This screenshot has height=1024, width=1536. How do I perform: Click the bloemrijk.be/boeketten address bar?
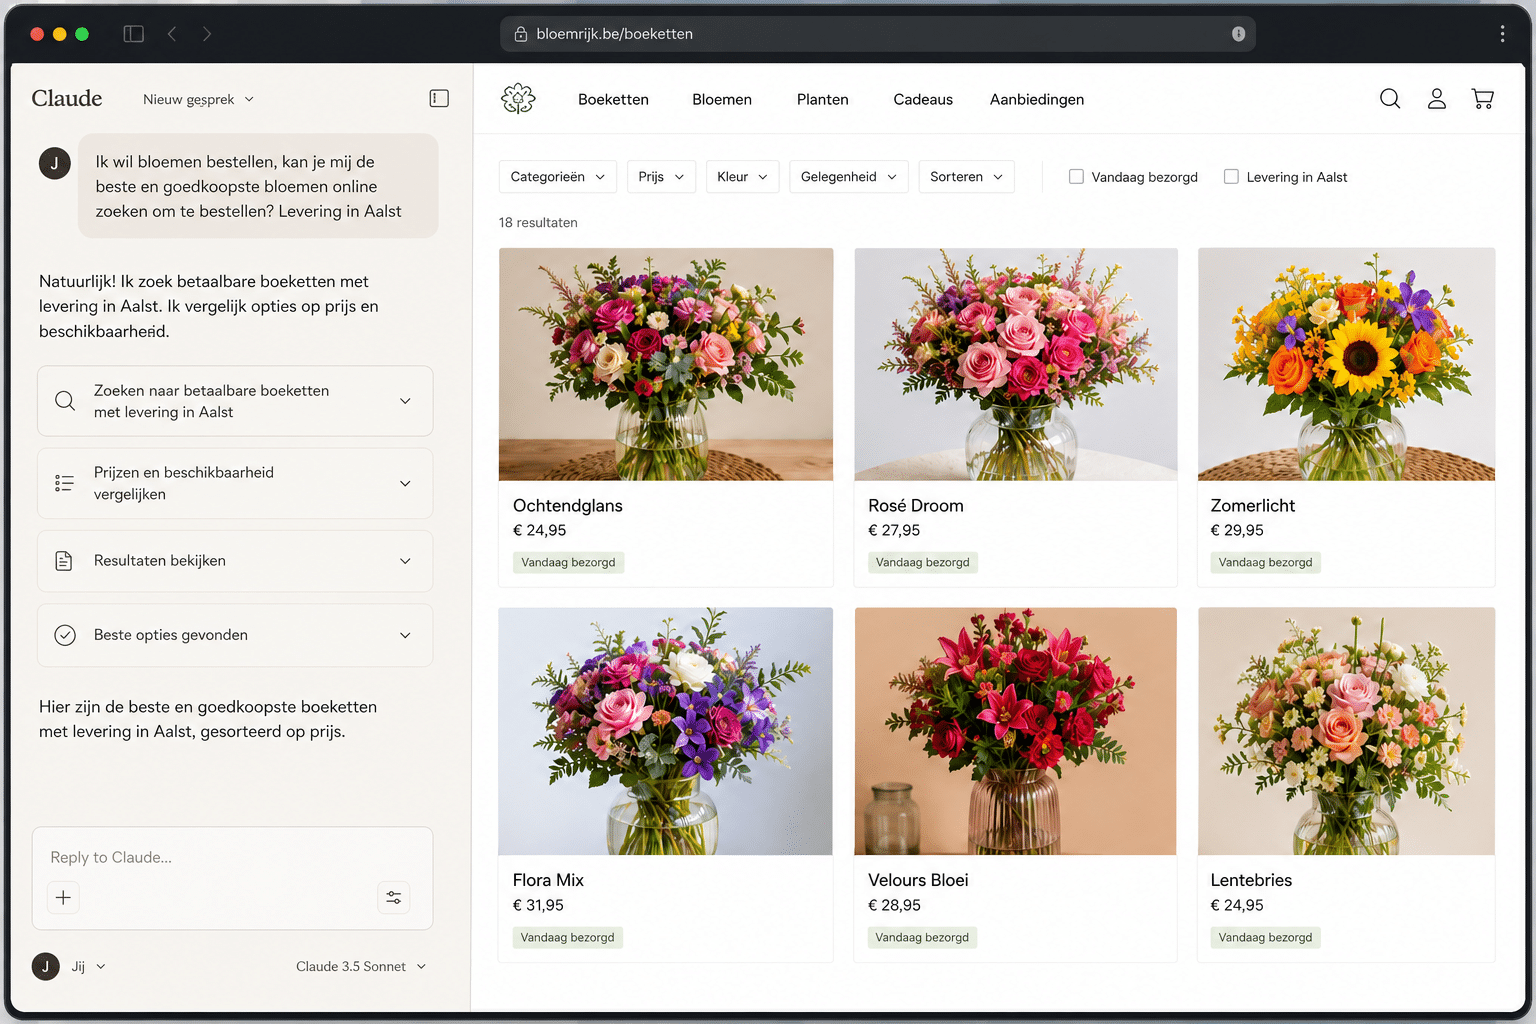click(878, 34)
